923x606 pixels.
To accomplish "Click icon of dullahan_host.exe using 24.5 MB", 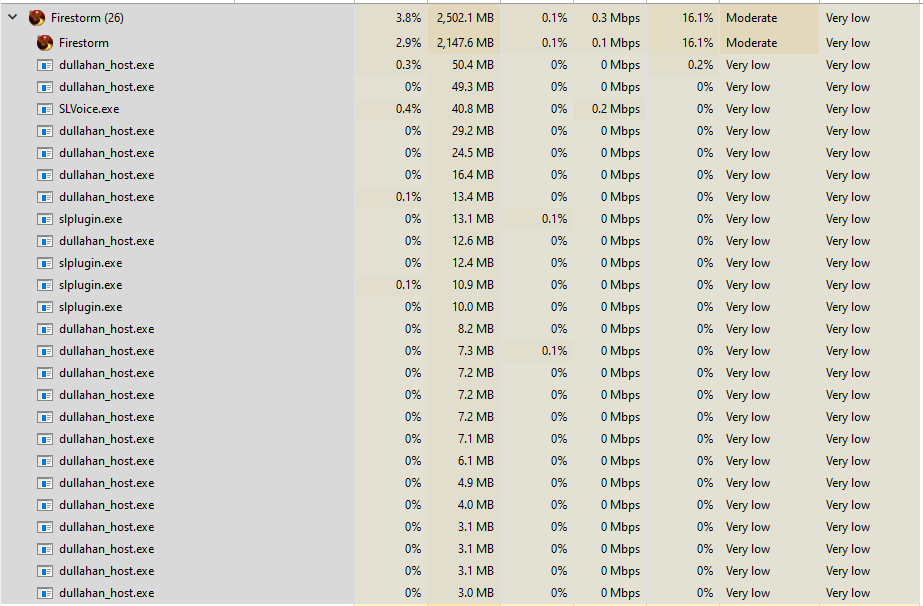I will (45, 153).
